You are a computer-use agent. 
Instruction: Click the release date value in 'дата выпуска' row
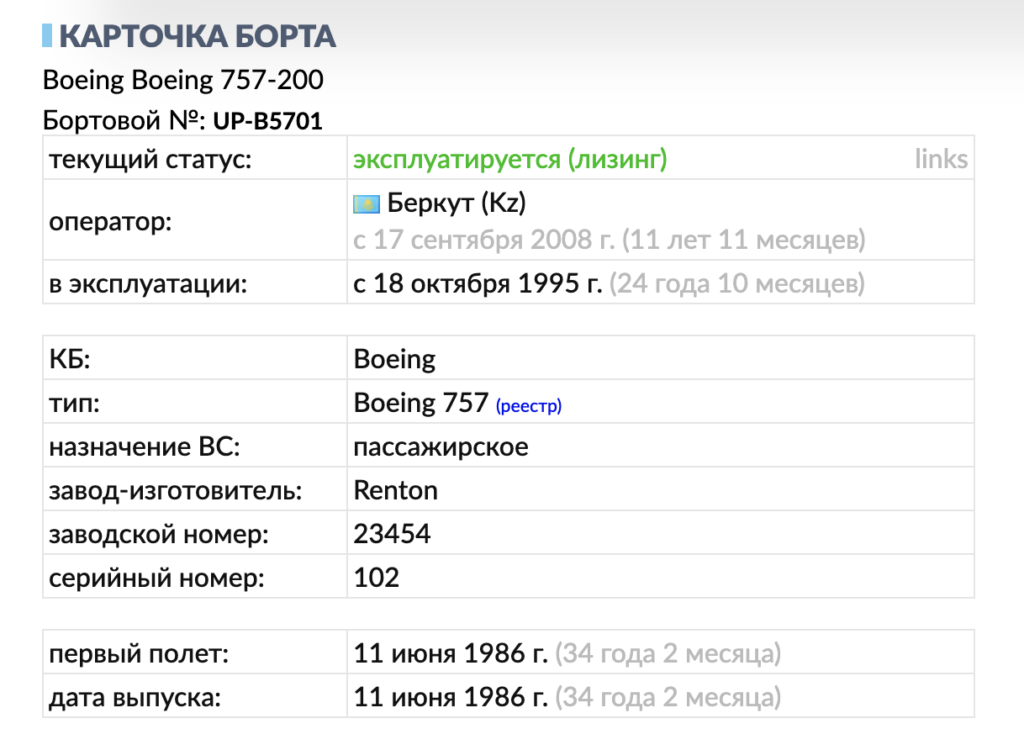(451, 697)
